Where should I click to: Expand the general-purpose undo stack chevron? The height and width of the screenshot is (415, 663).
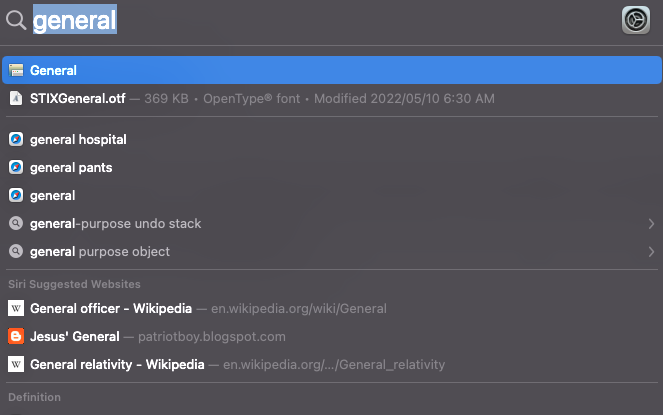[651, 223]
